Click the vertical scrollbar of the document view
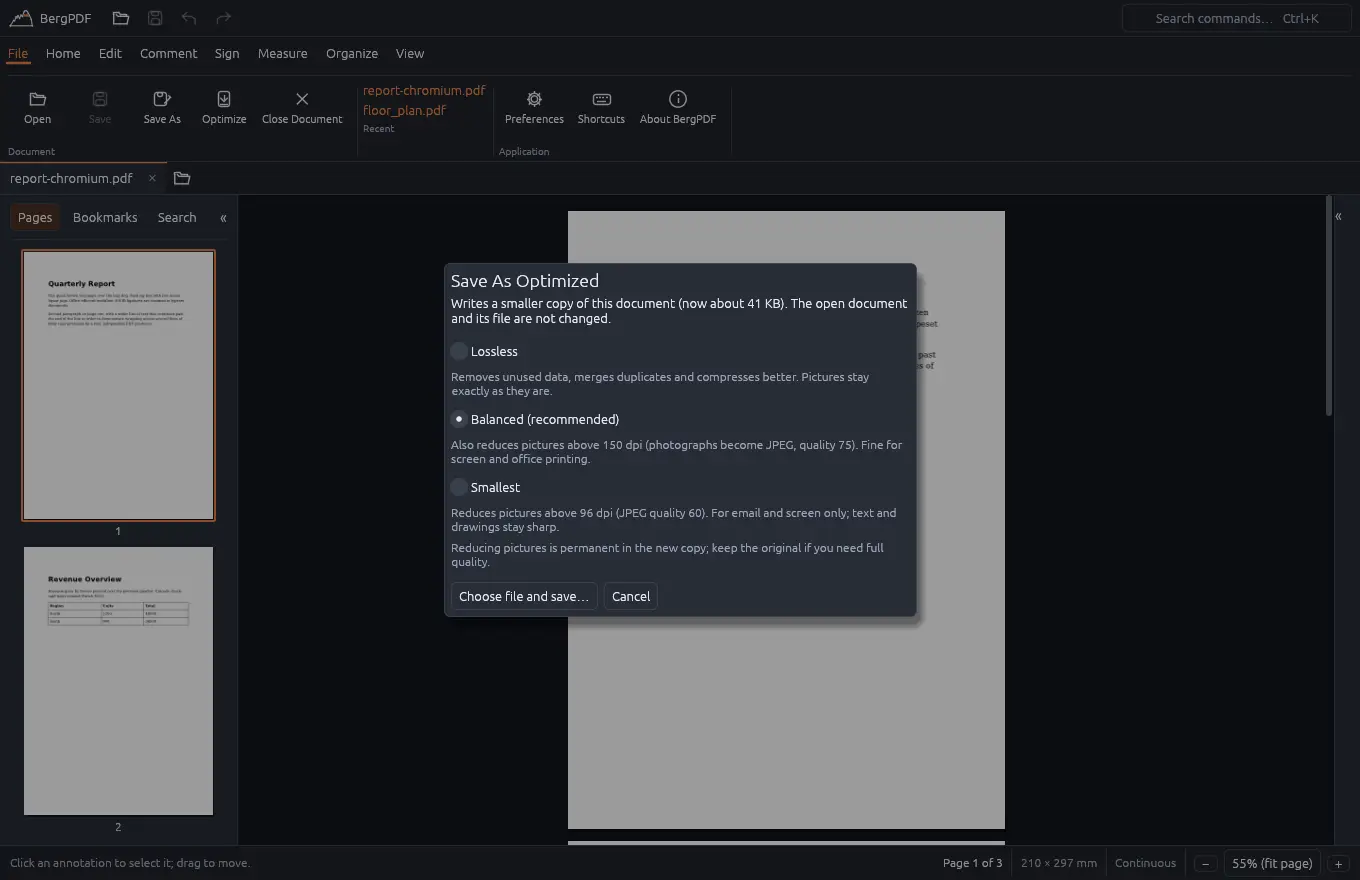The image size is (1360, 880). pyautogui.click(x=1329, y=307)
